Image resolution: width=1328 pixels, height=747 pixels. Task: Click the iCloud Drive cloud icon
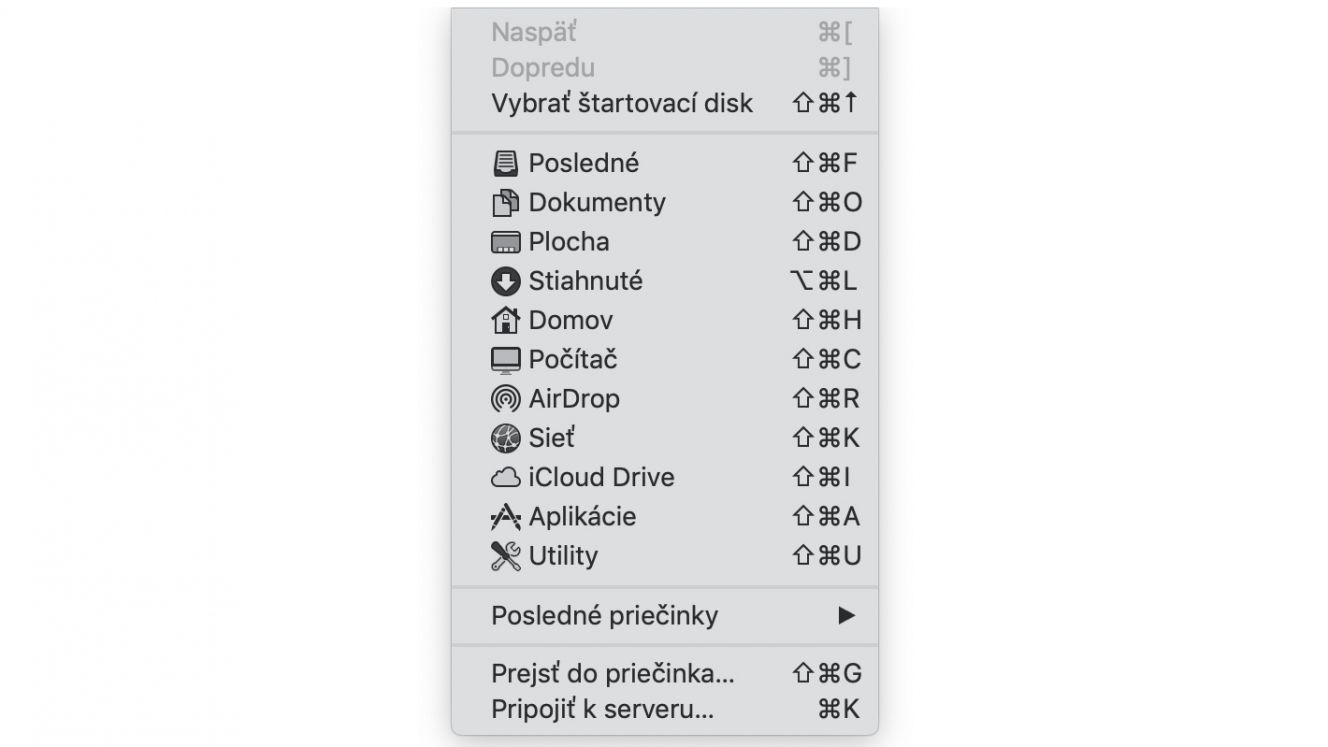[506, 478]
